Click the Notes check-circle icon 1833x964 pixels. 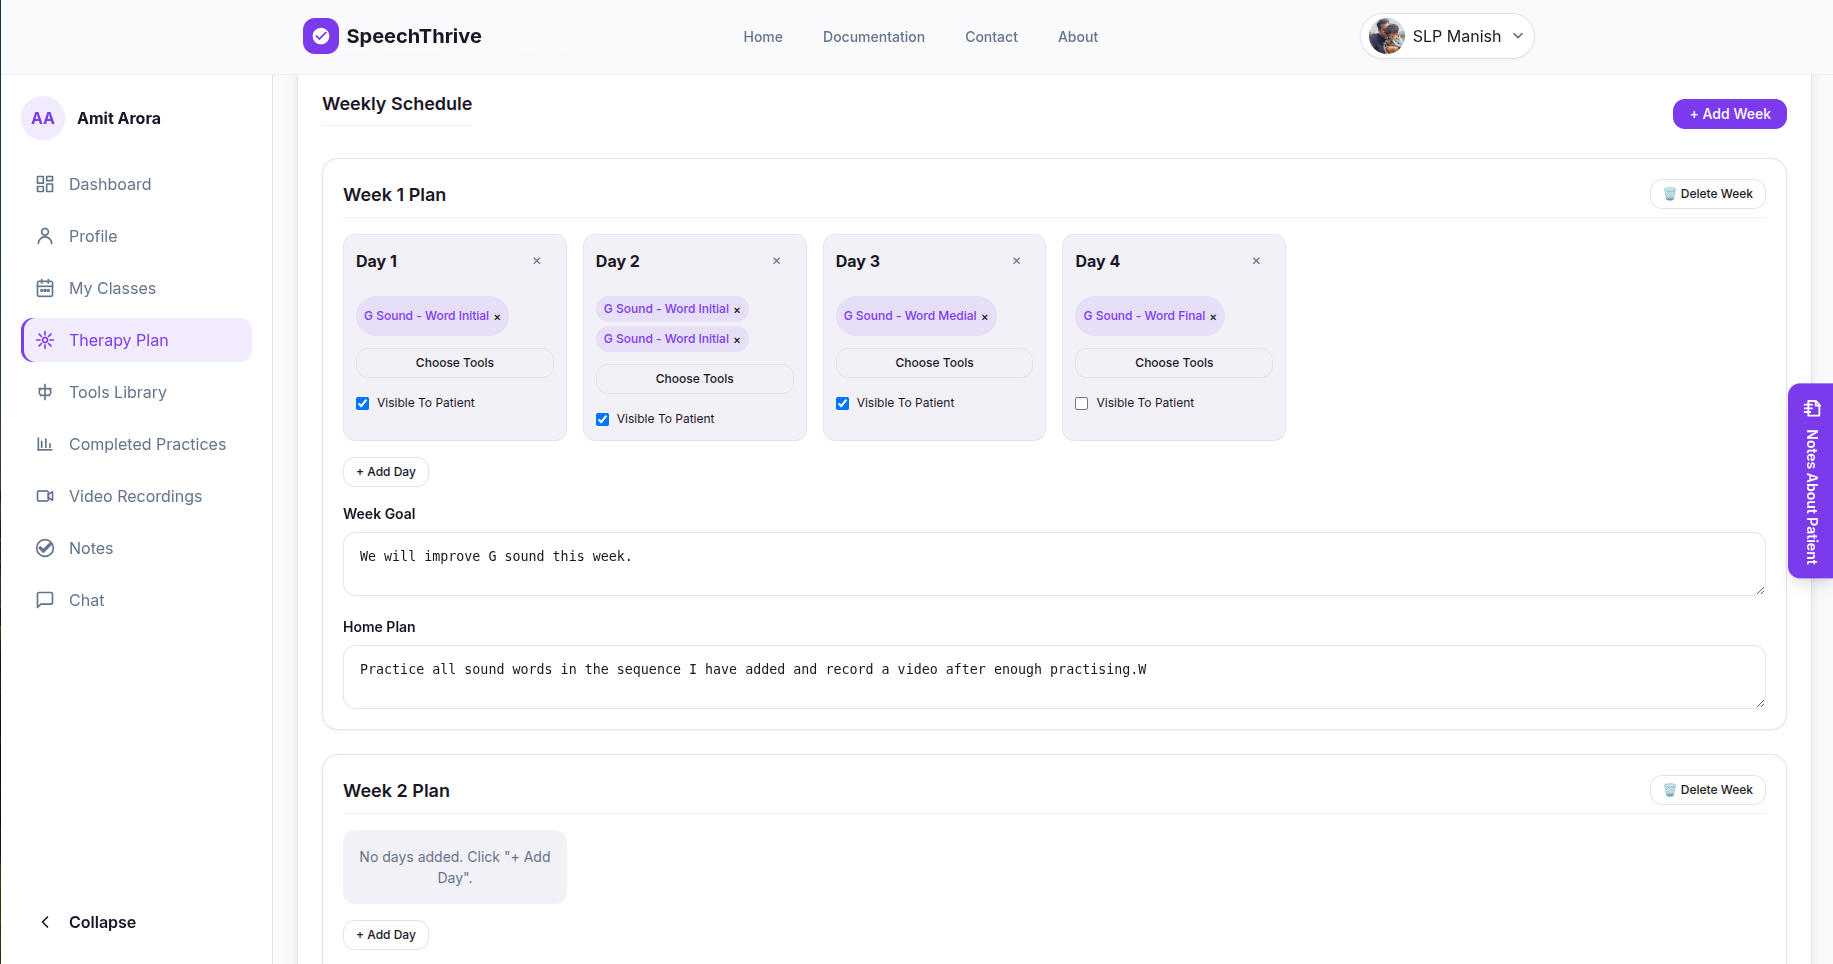pyautogui.click(x=45, y=548)
